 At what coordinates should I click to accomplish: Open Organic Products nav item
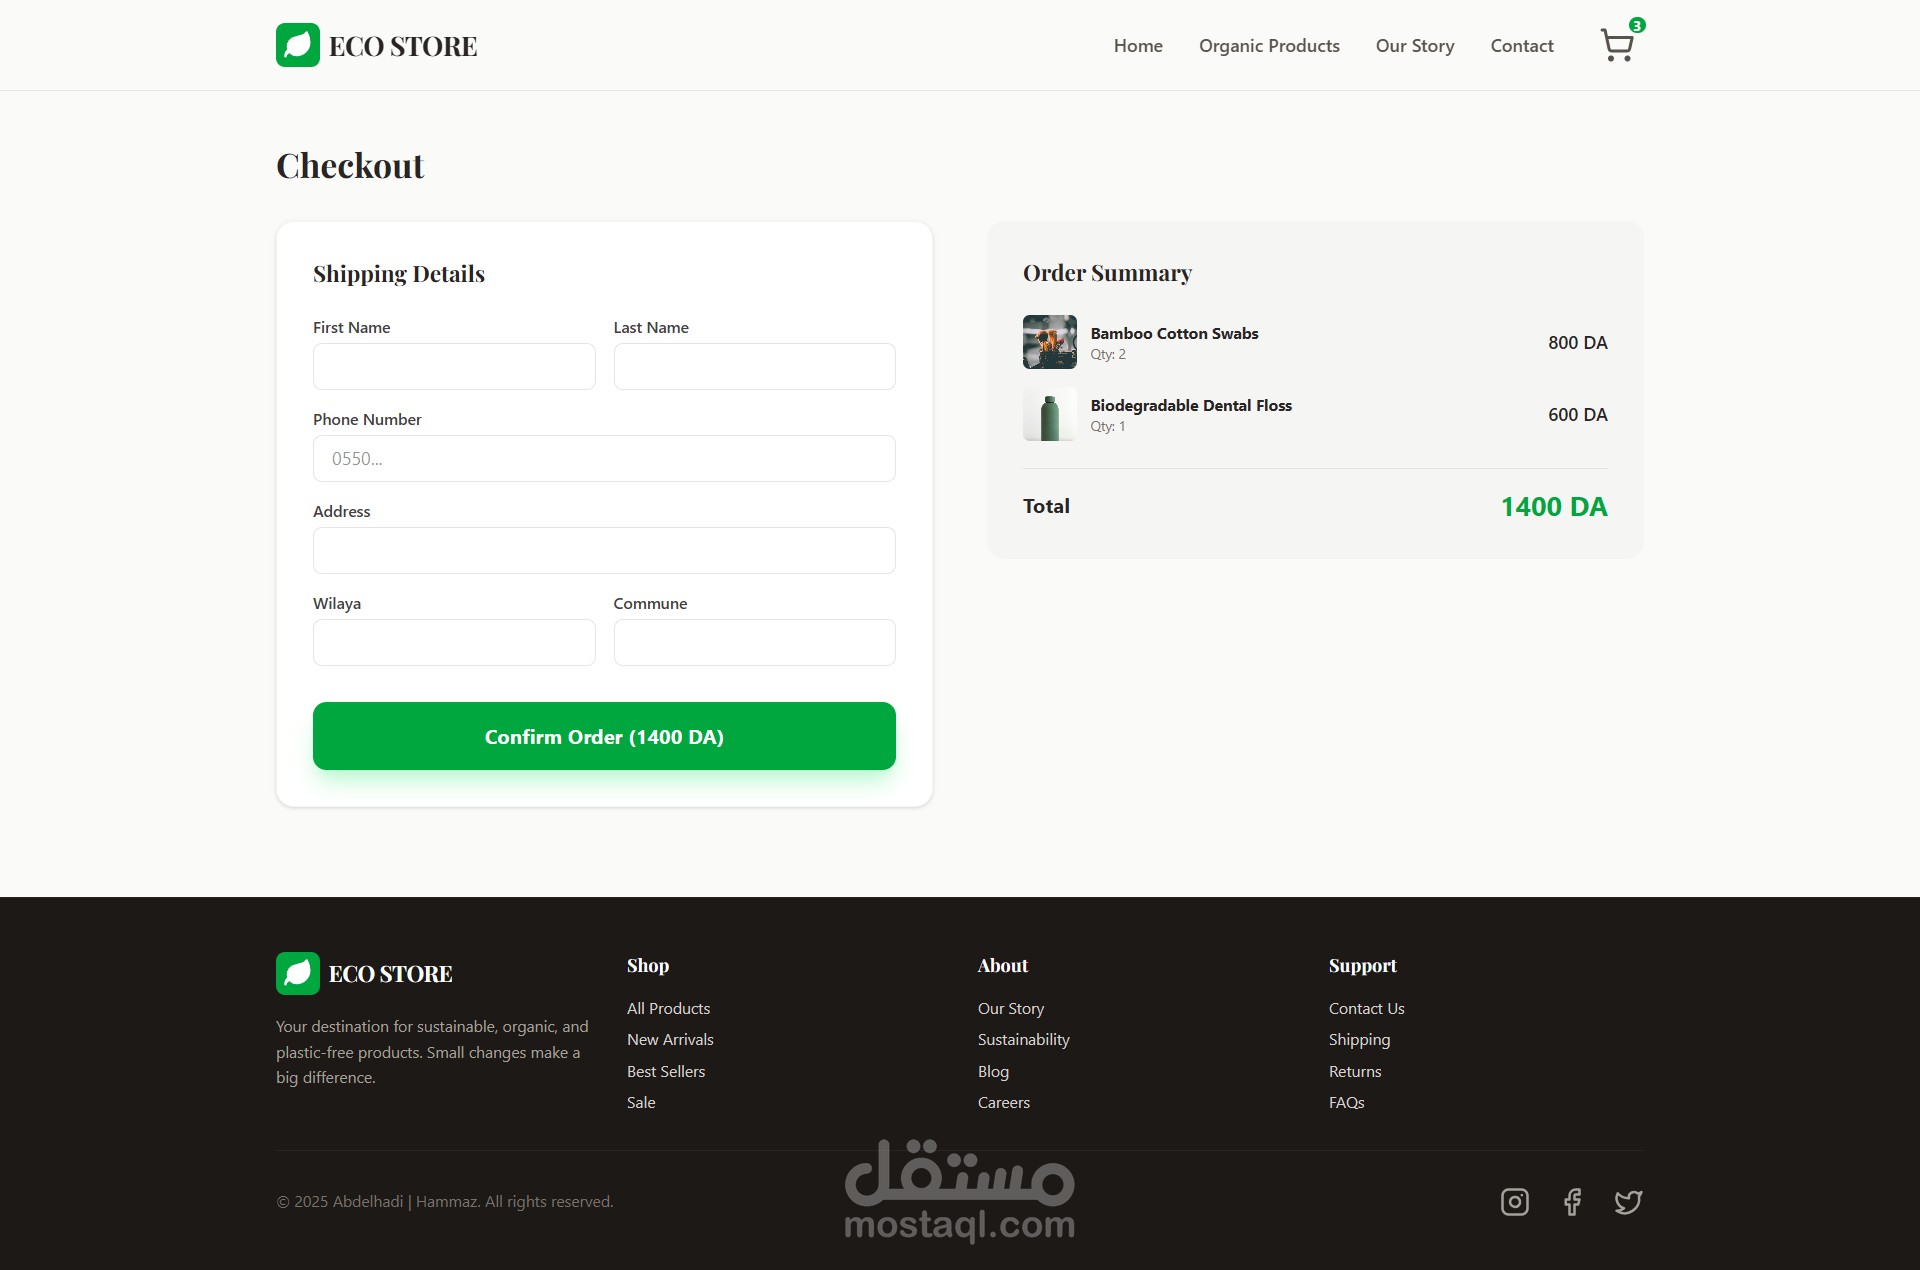click(1269, 46)
